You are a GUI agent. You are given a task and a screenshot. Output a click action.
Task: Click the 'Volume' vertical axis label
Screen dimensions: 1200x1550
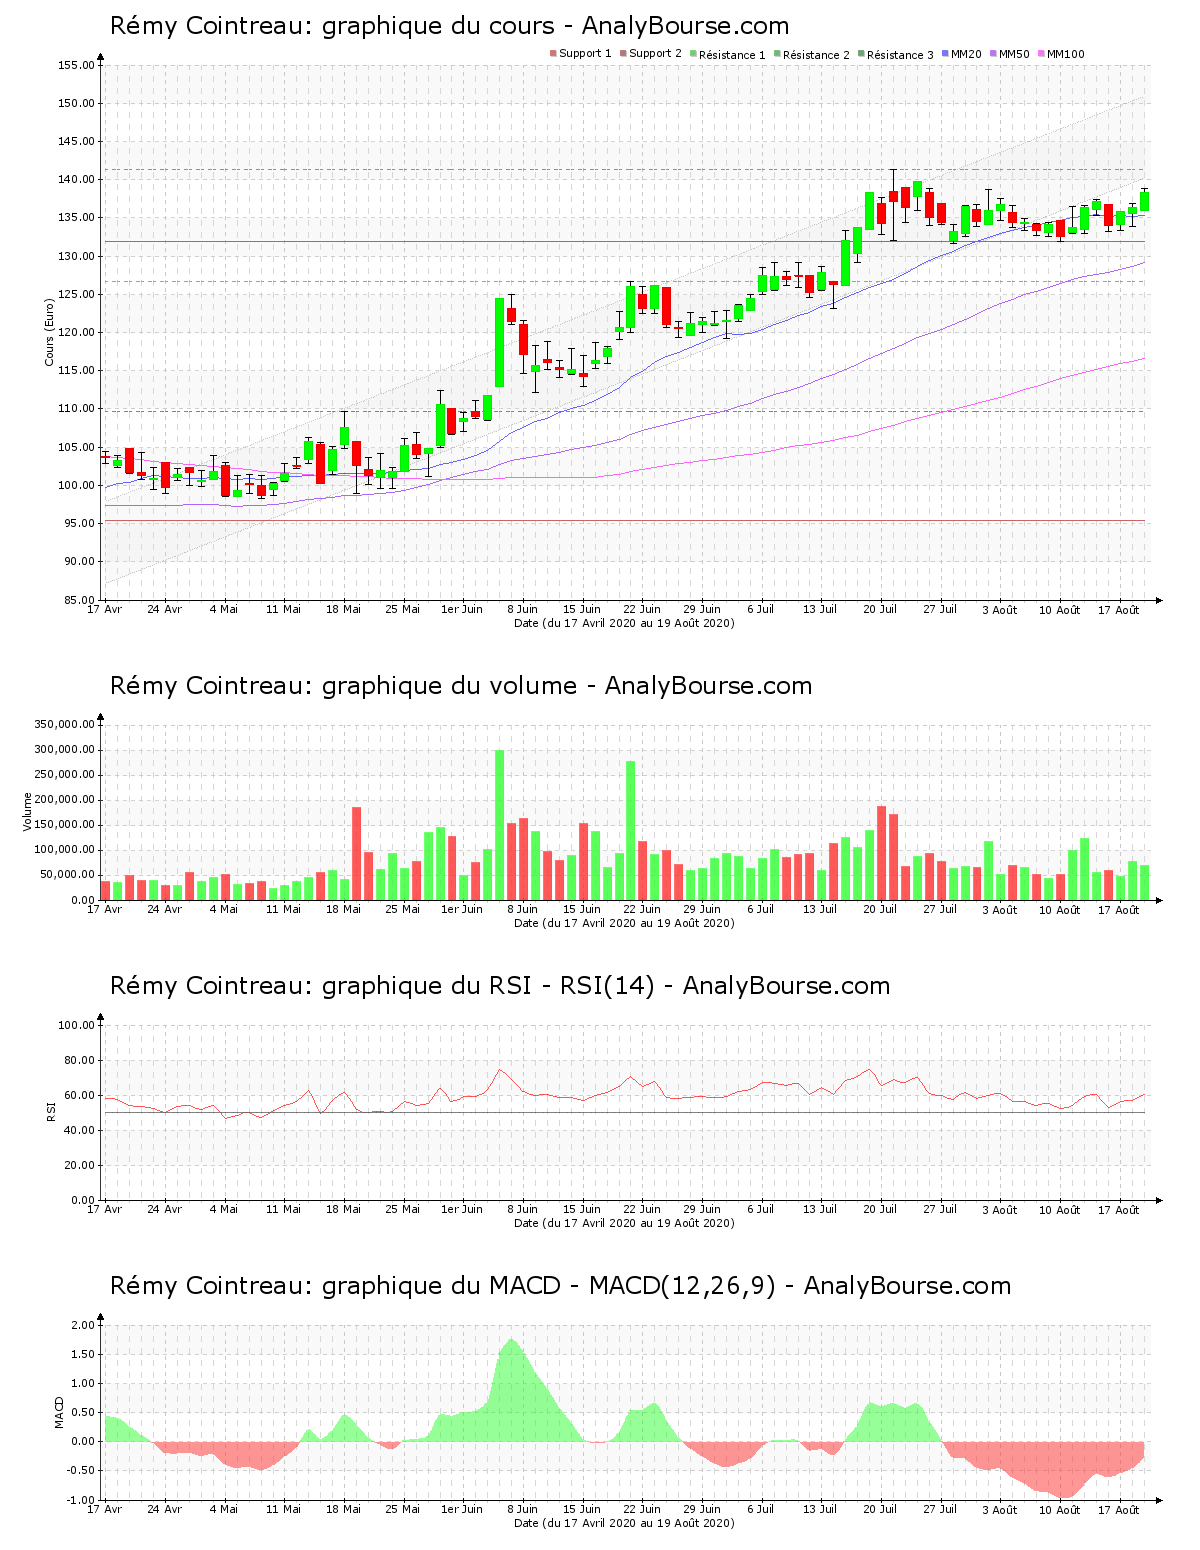click(x=28, y=811)
